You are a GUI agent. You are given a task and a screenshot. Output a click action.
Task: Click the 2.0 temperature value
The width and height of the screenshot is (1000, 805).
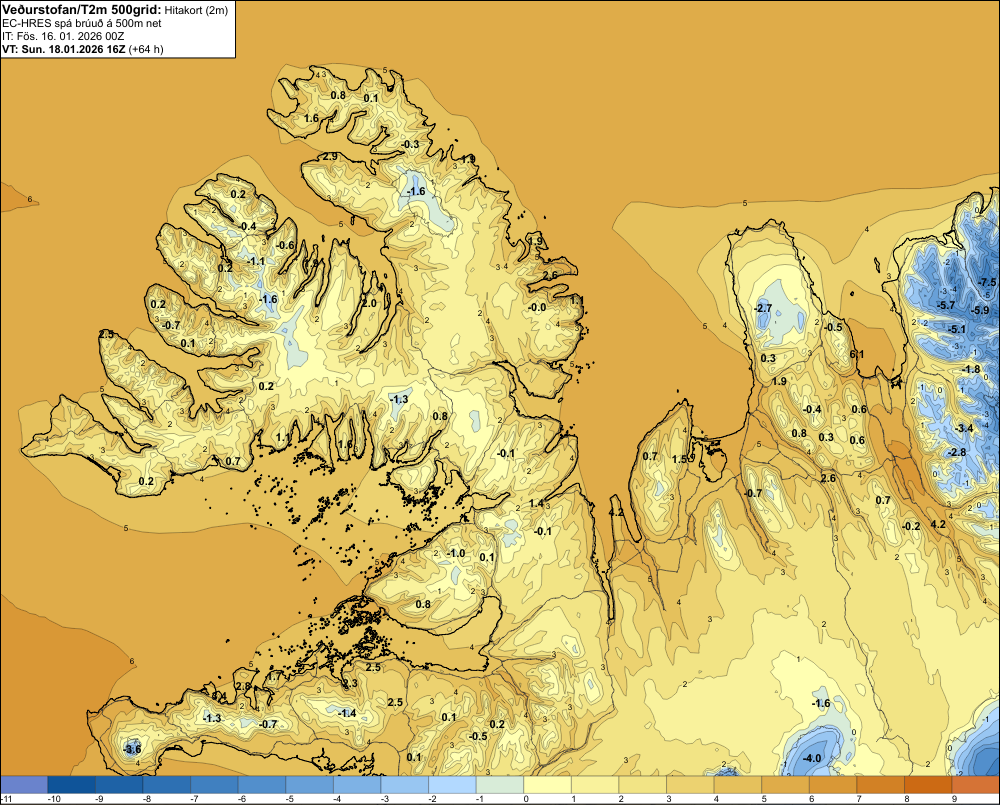point(369,303)
